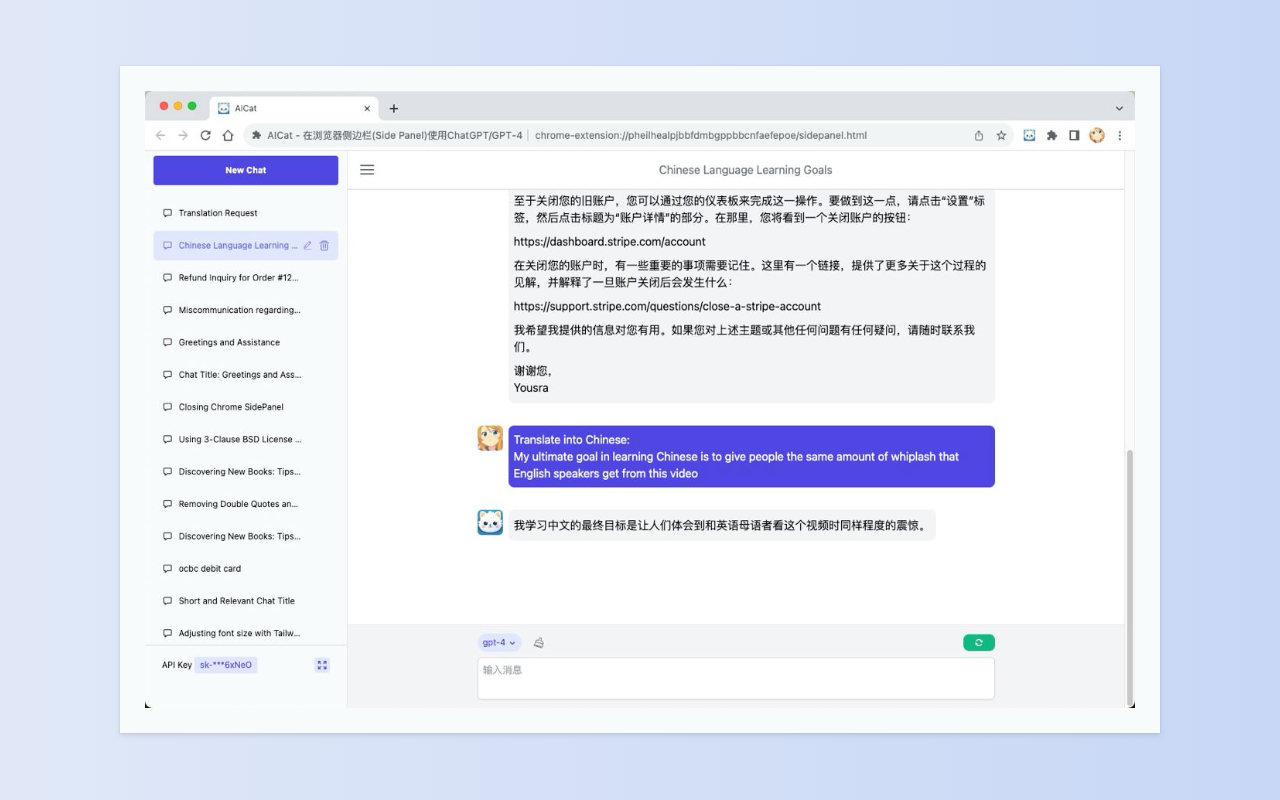Open the browser extensions puzzle icon

pyautogui.click(x=1052, y=135)
